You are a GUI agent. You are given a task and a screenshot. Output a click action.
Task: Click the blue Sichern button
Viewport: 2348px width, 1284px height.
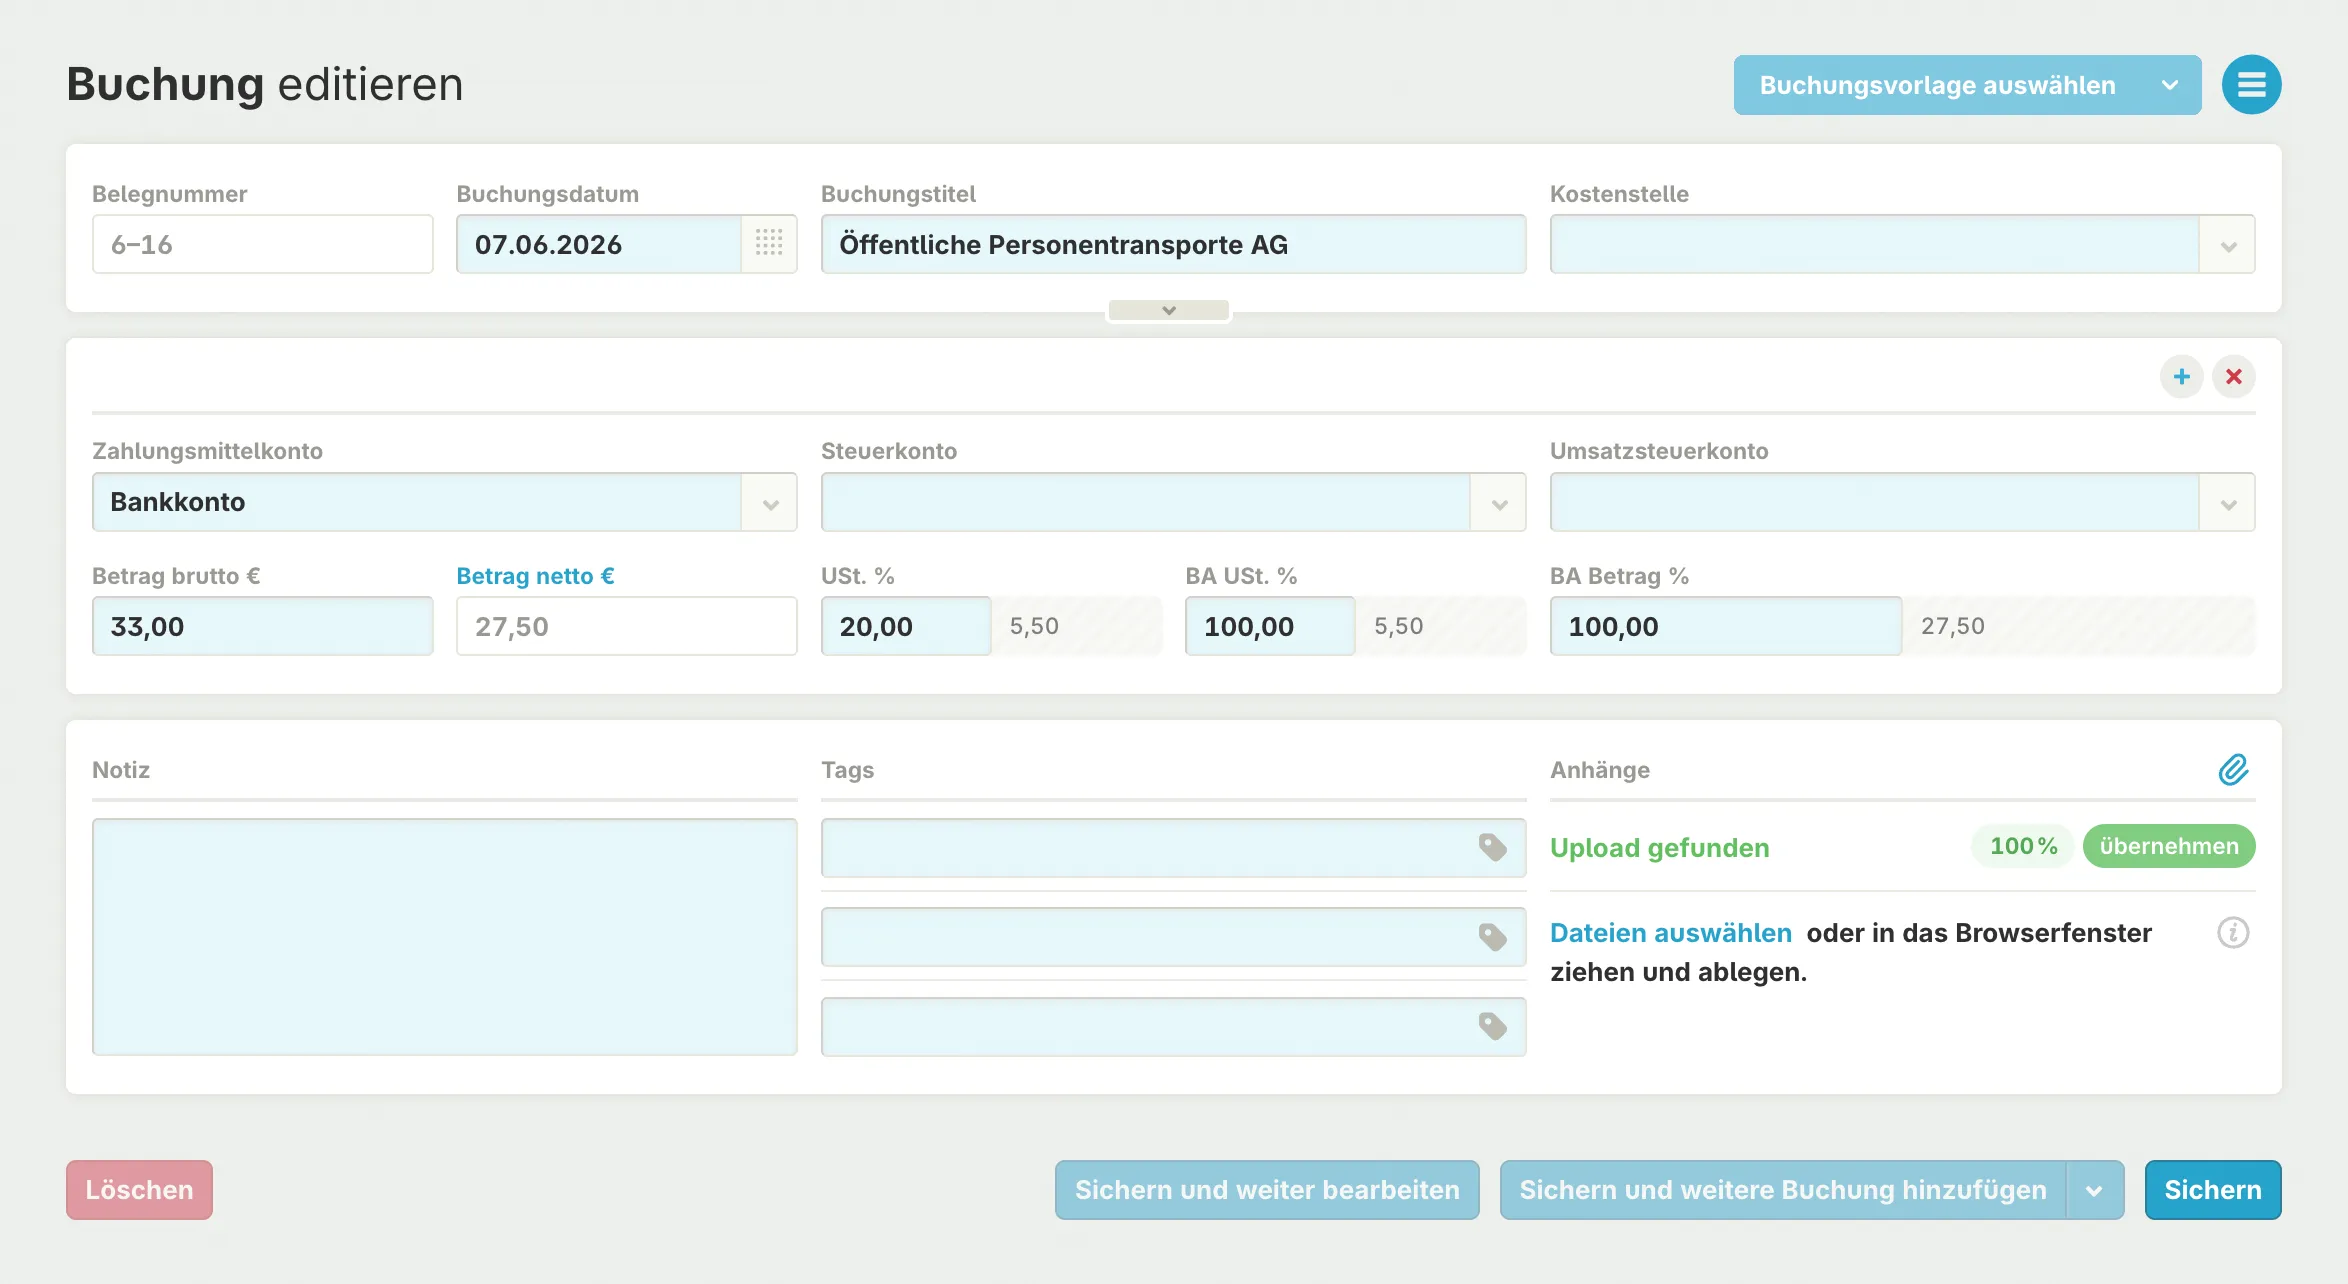(x=2212, y=1190)
